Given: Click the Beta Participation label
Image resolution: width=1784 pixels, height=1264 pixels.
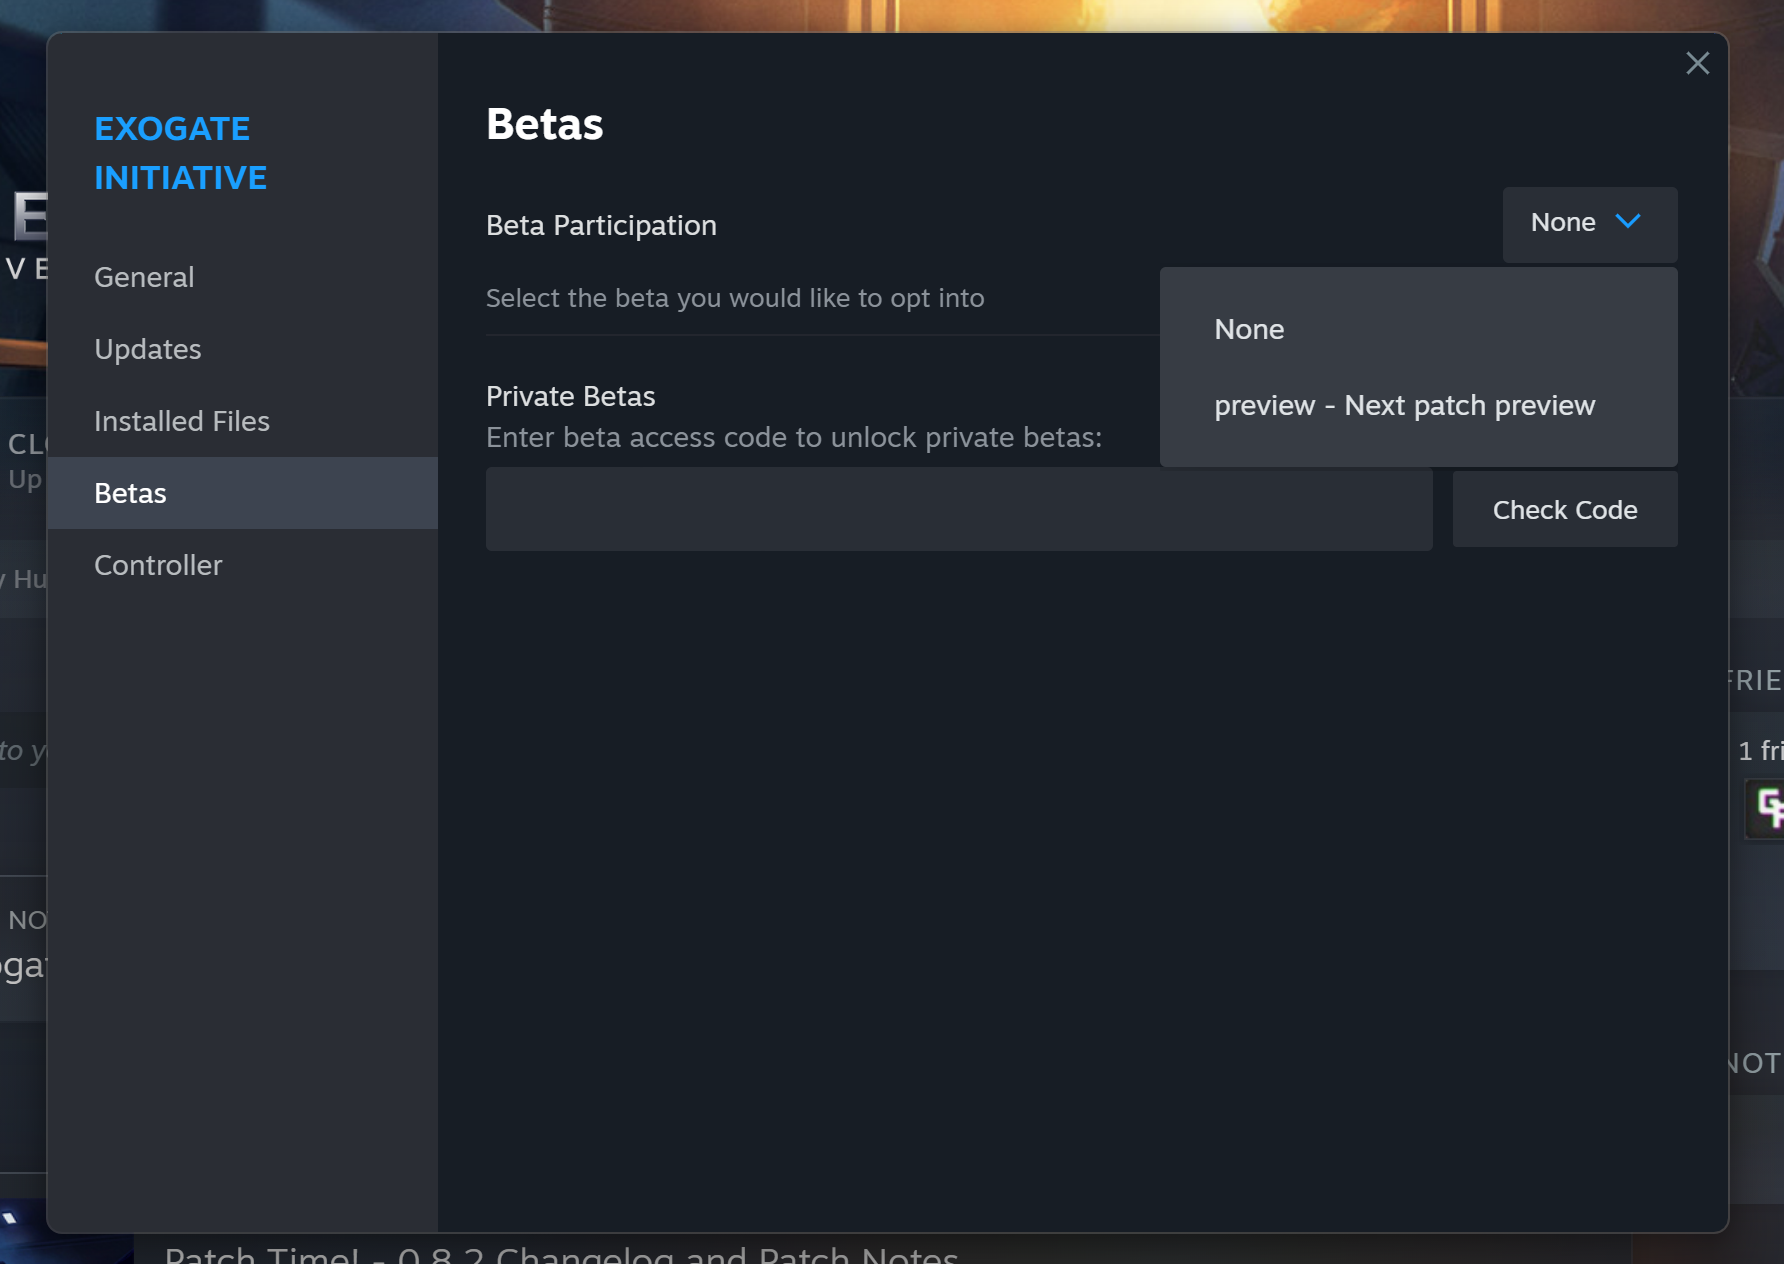Looking at the screenshot, I should point(601,225).
